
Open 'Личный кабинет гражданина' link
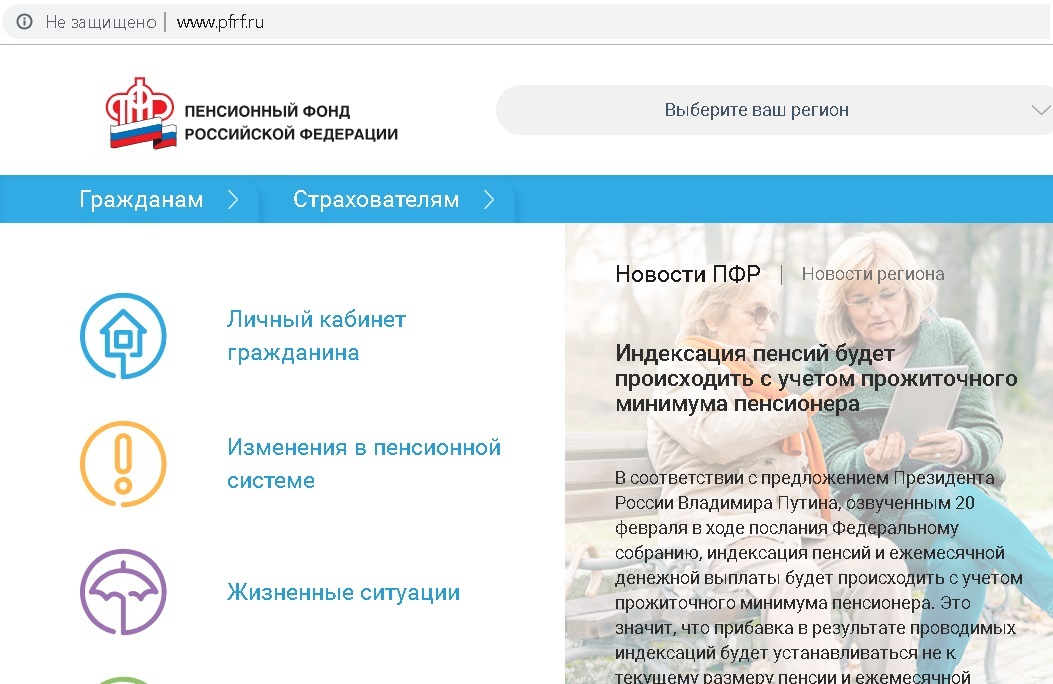point(316,336)
